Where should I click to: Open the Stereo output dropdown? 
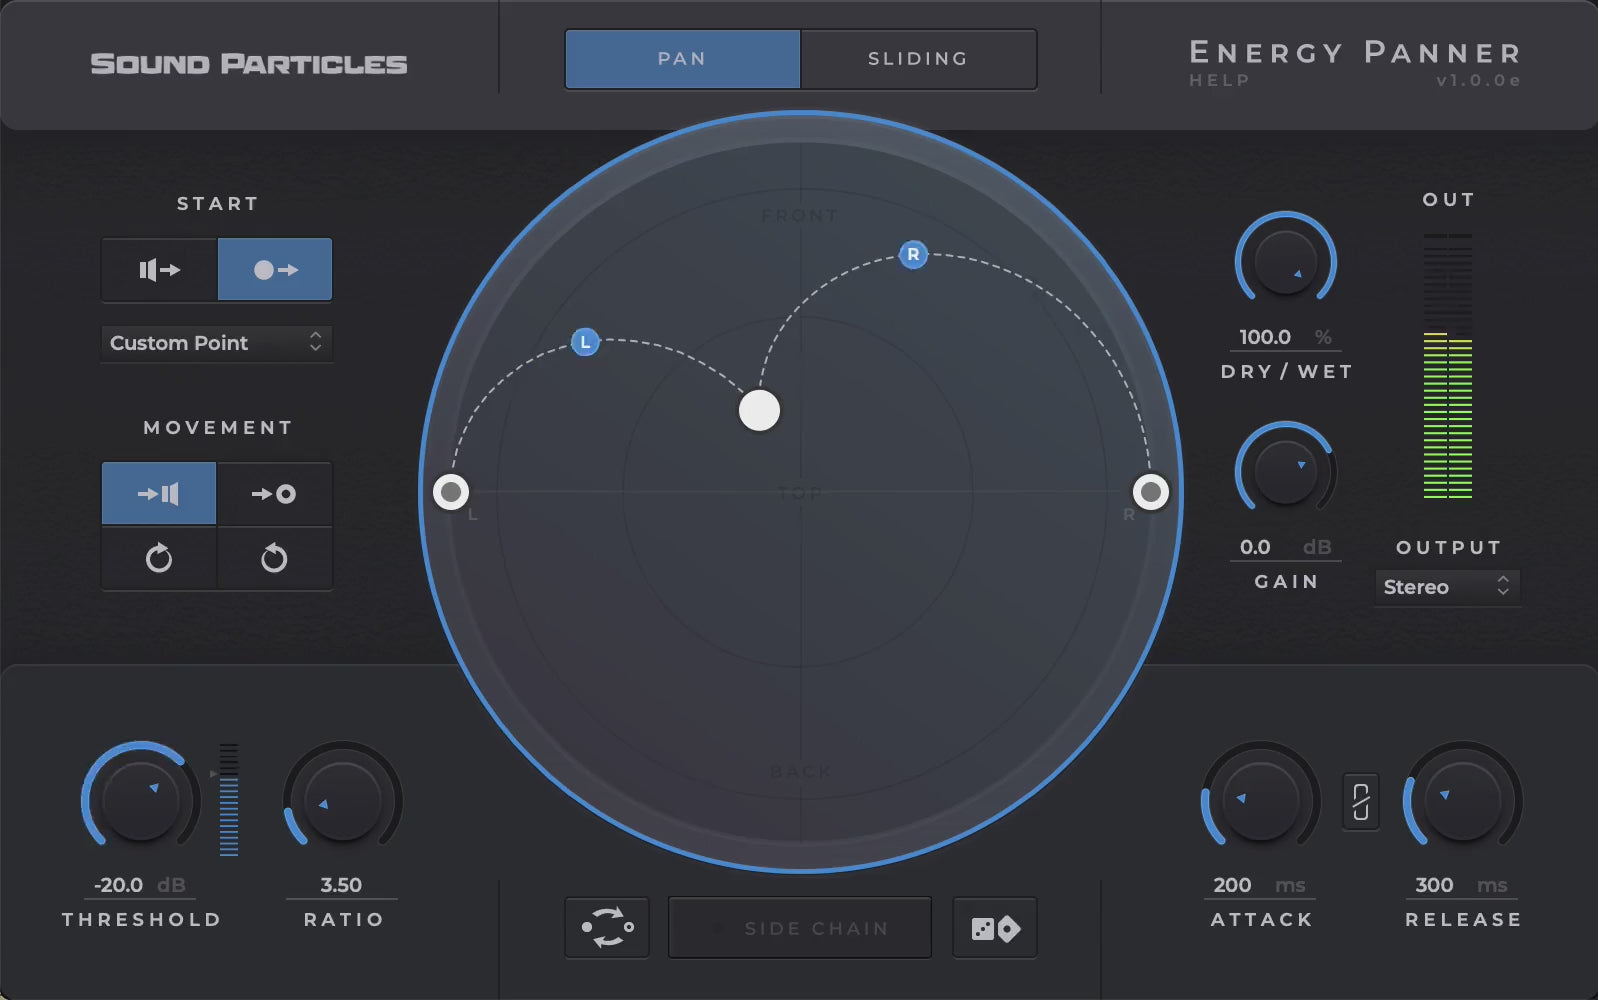pos(1447,587)
